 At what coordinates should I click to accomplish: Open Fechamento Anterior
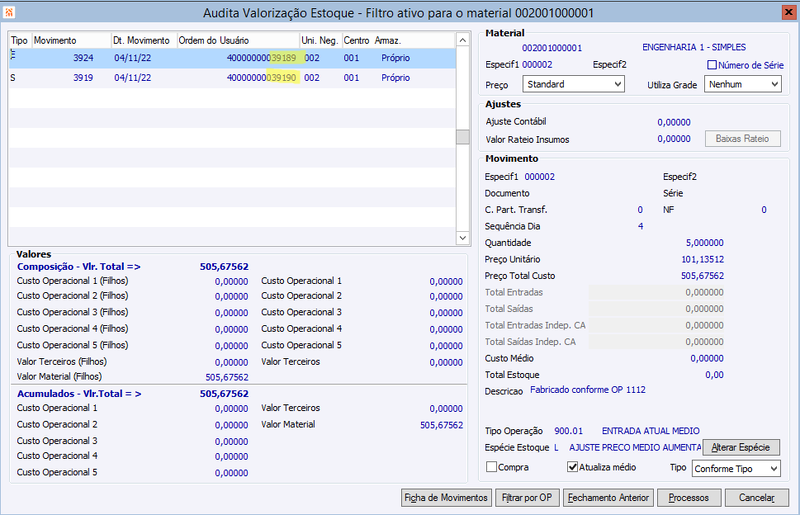point(608,498)
